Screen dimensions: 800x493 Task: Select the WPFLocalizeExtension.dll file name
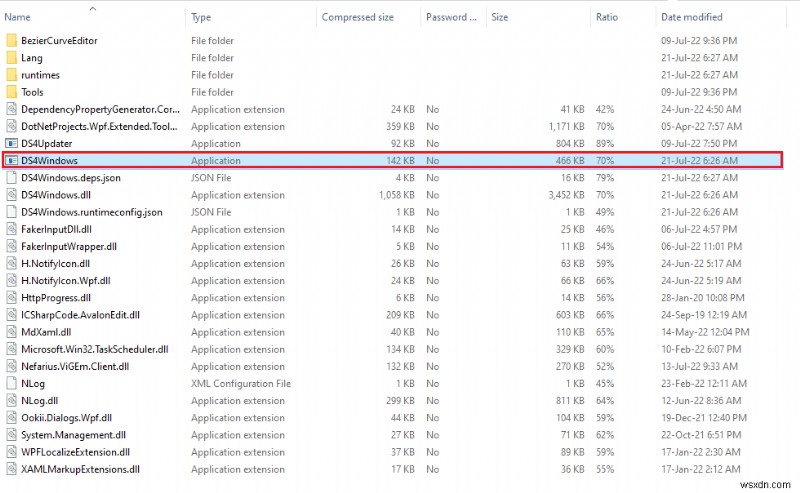(x=76, y=452)
